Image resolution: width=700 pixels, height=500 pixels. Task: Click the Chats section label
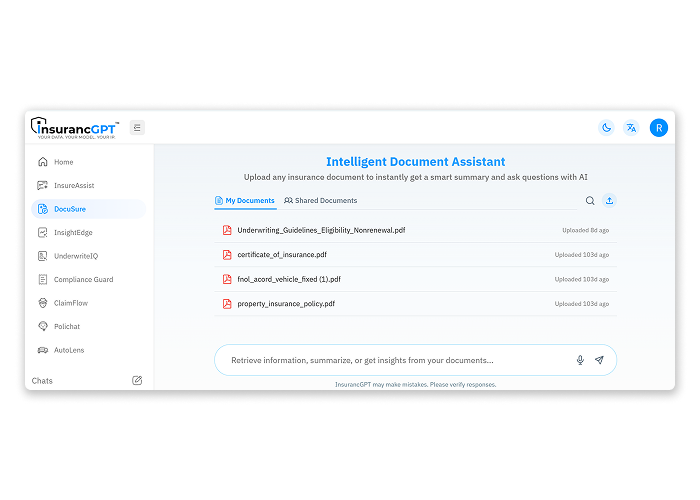[42, 381]
